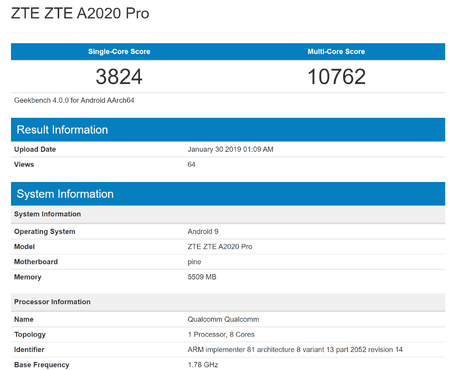Image resolution: width=450 pixels, height=370 pixels.
Task: Click the views count 64
Action: click(x=191, y=164)
